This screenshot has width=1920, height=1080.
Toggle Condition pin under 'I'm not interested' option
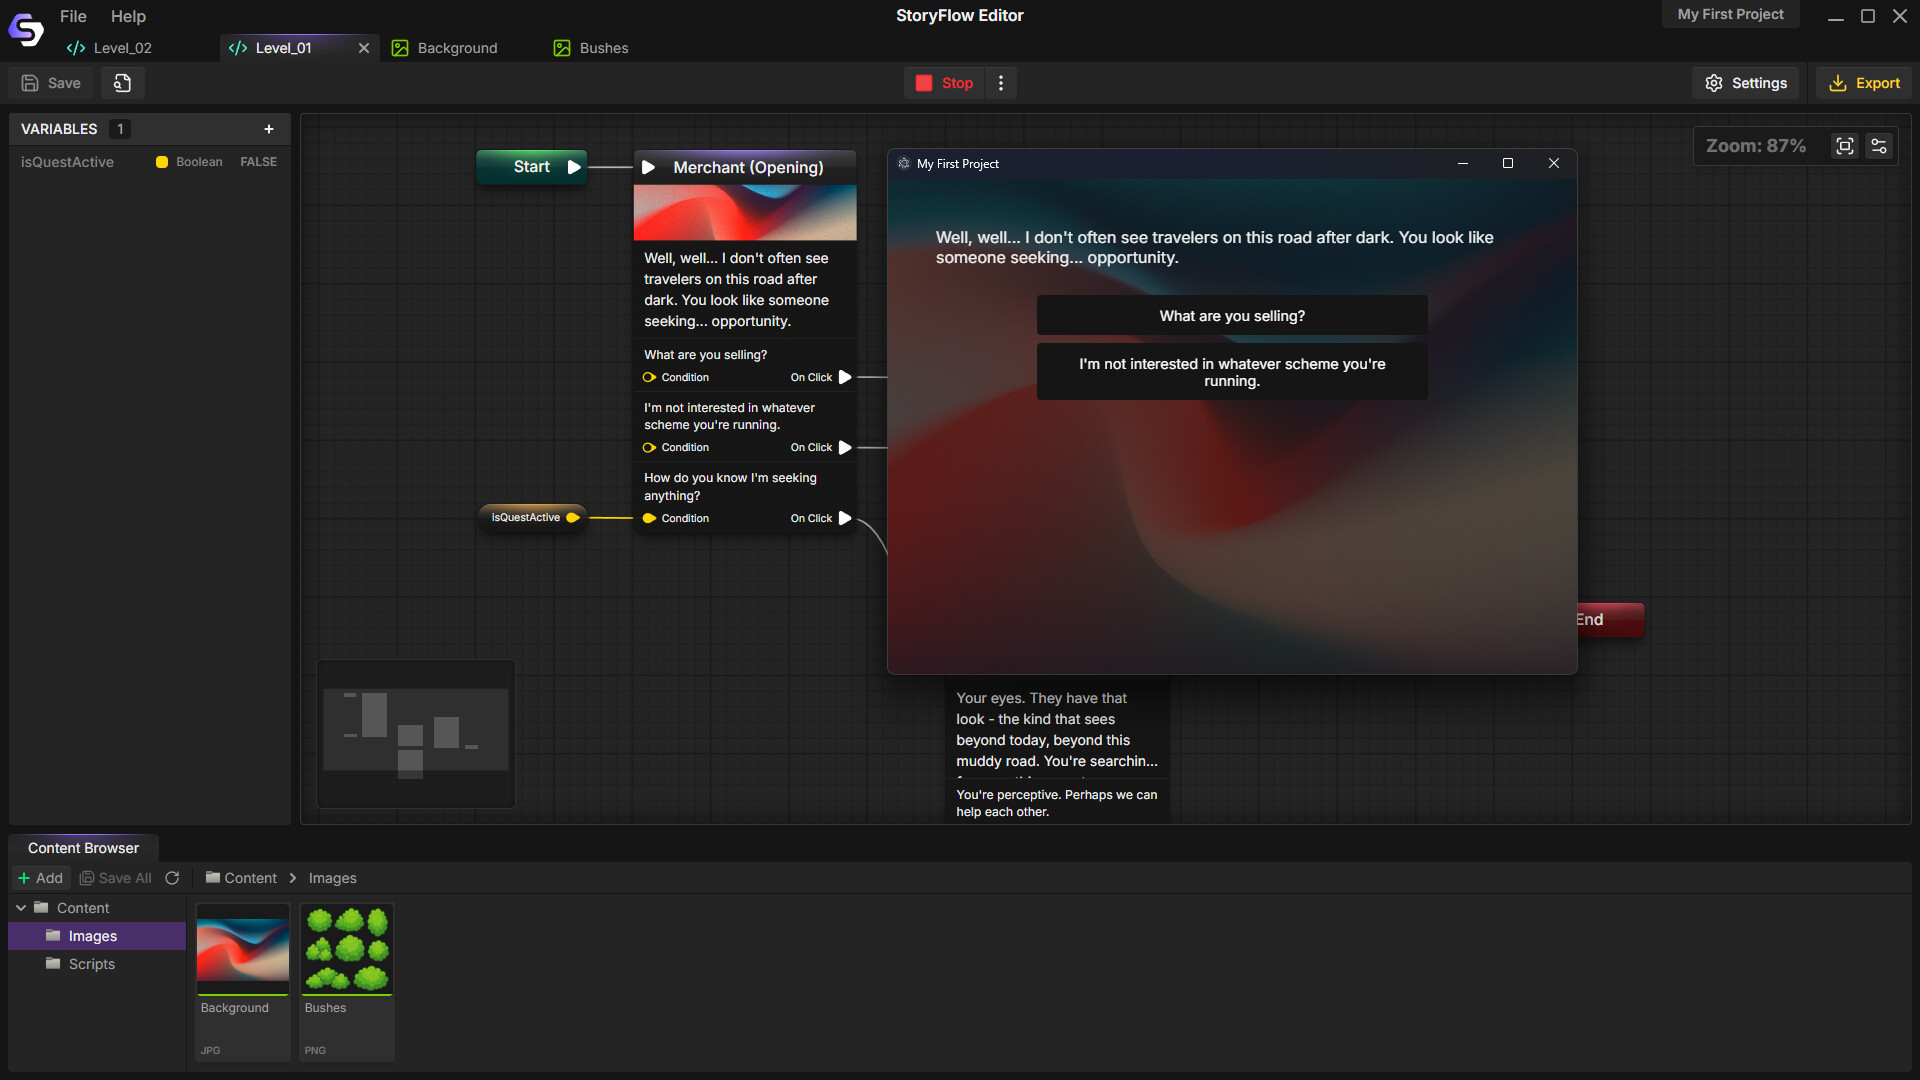point(650,447)
